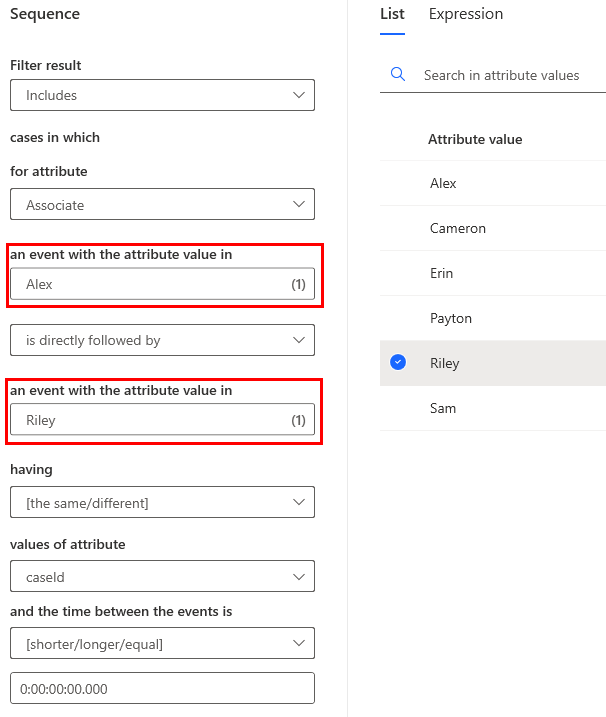Select the List tab
The height and width of the screenshot is (717, 606).
coord(392,14)
